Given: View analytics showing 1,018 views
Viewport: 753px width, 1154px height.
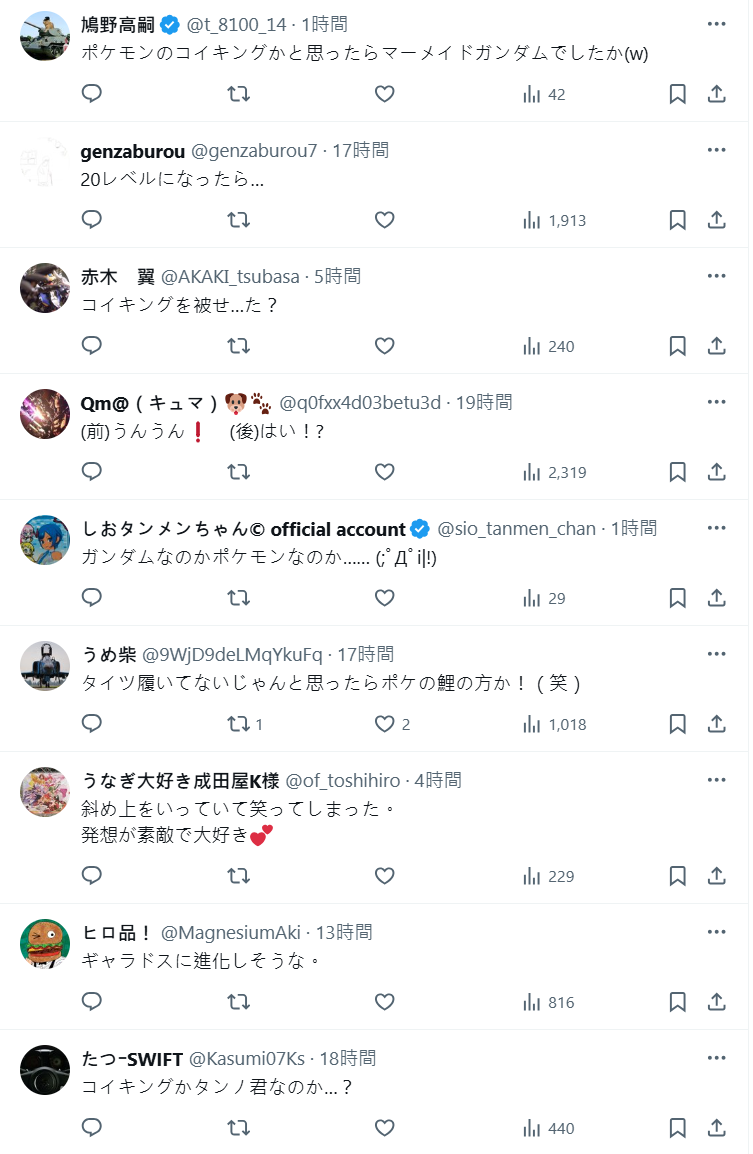Looking at the screenshot, I should [554, 724].
